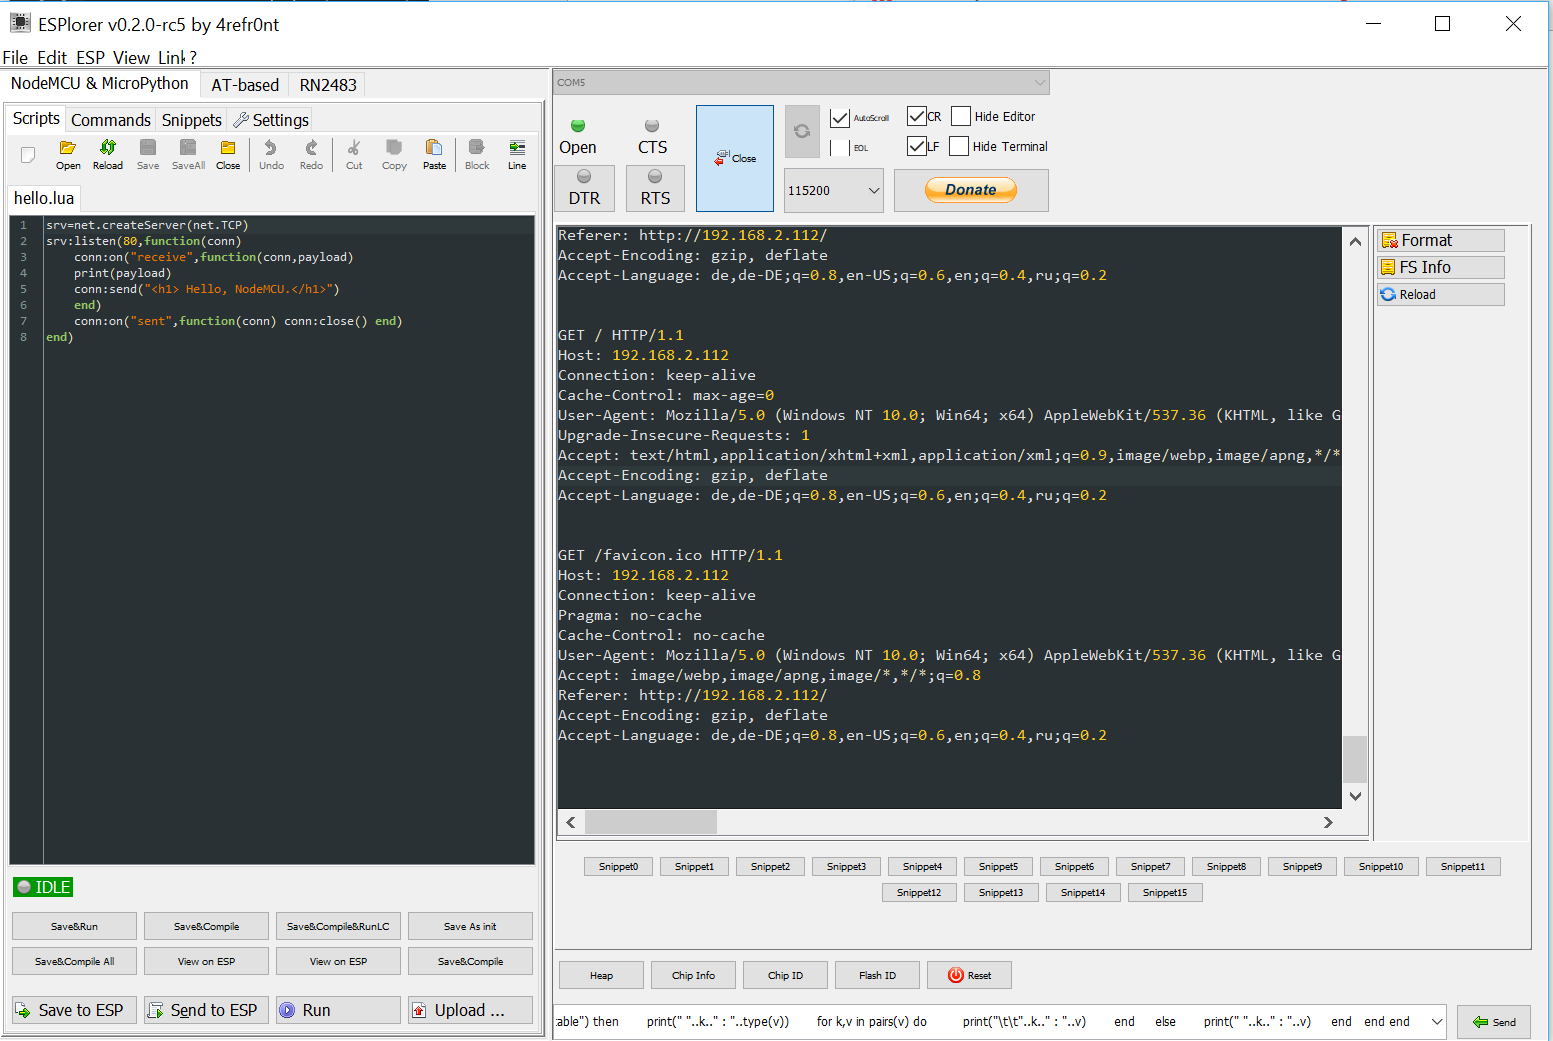Open the View menu
Screen dimensions: 1553x1041
point(131,57)
